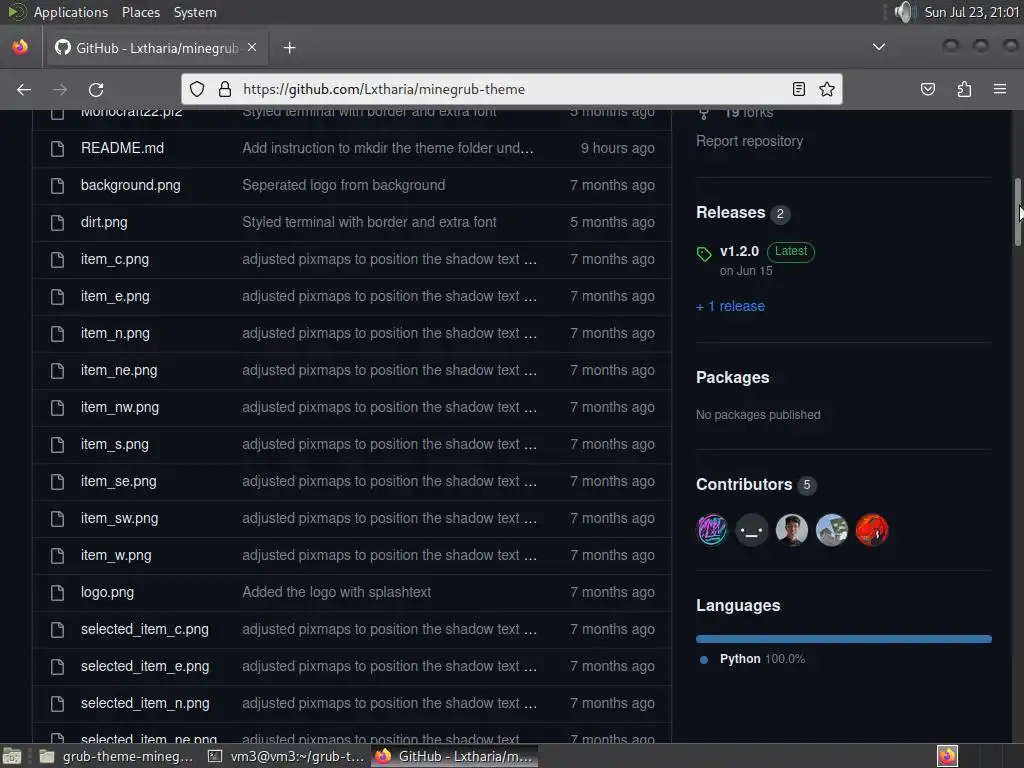Switch to vm3@vm3 terminal taskbar window
This screenshot has width=1024, height=768.
(286, 756)
